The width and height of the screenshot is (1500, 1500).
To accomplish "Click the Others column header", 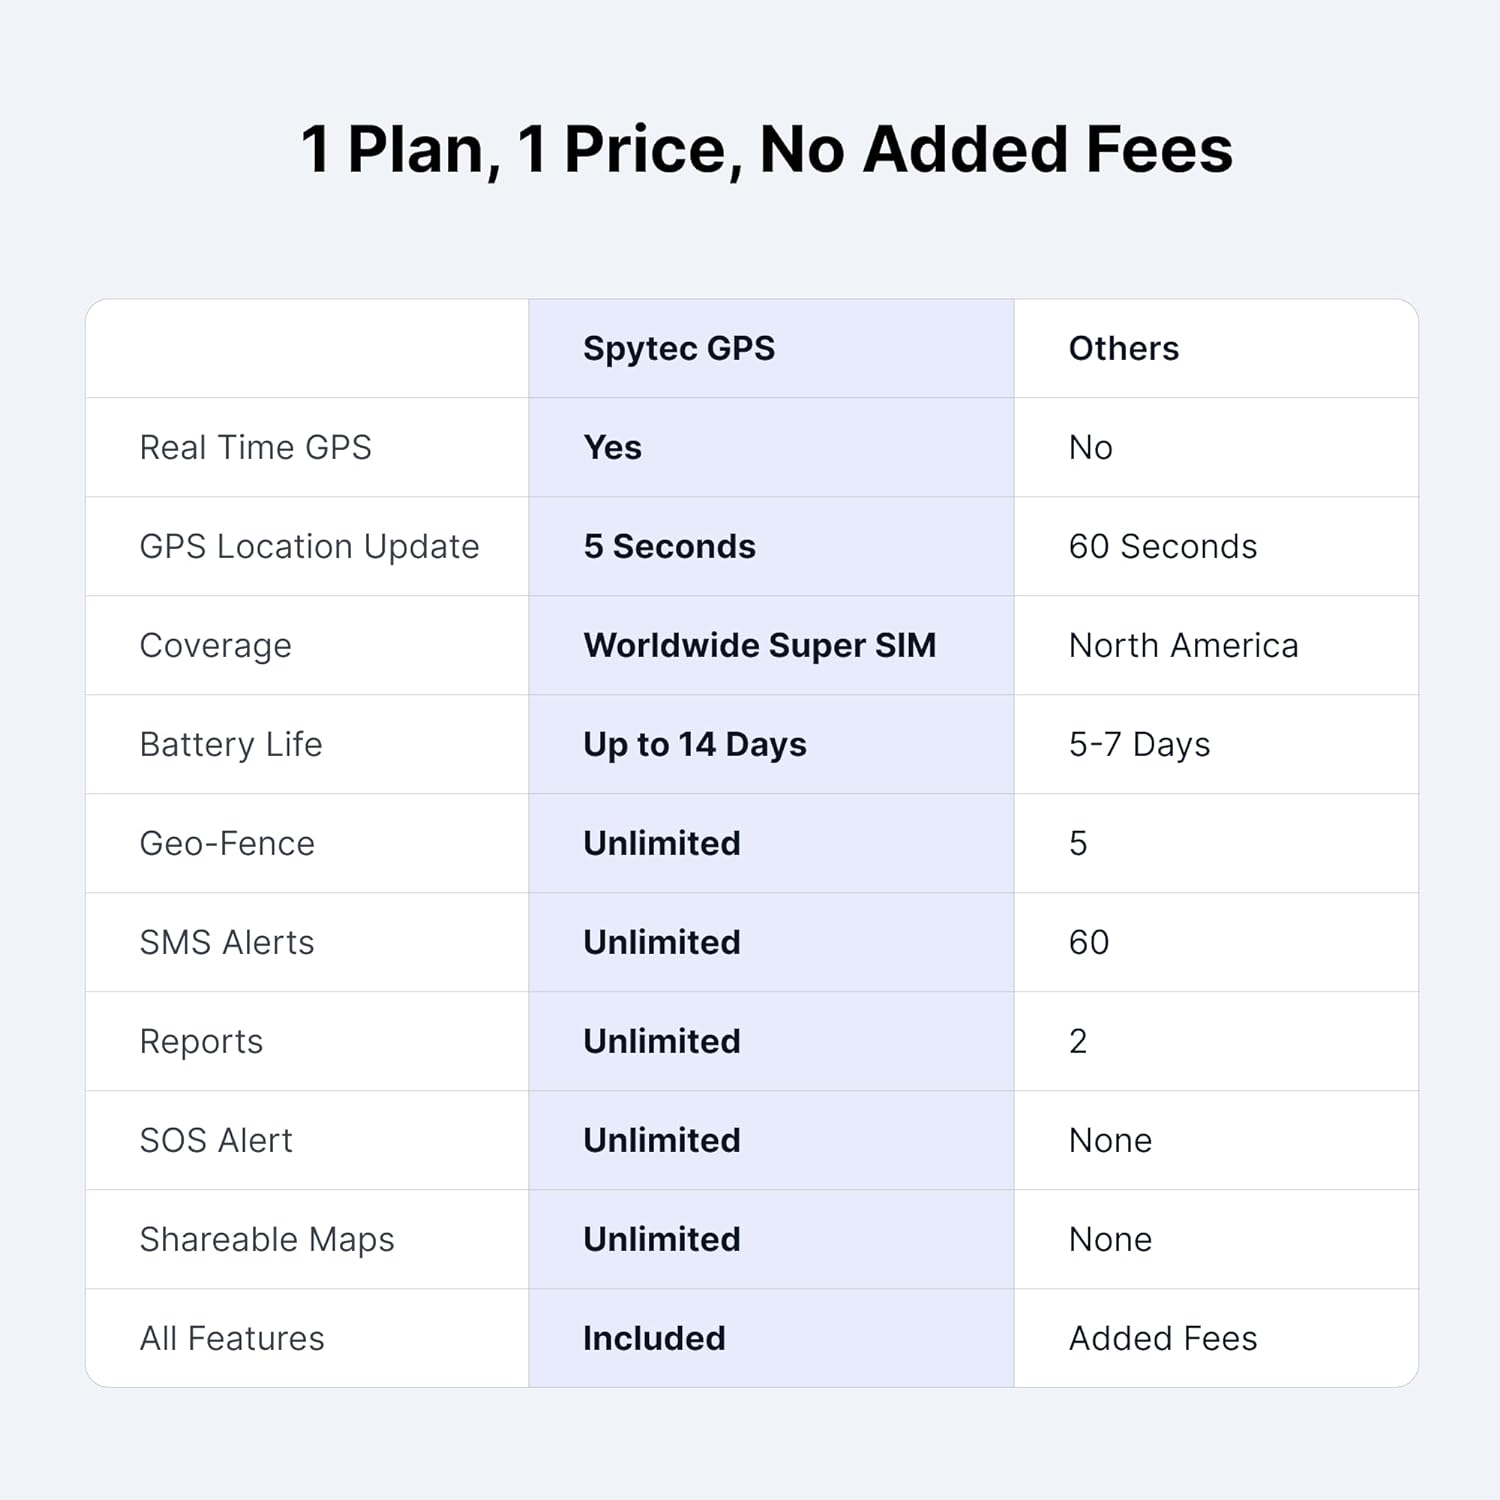I will pos(1123,348).
